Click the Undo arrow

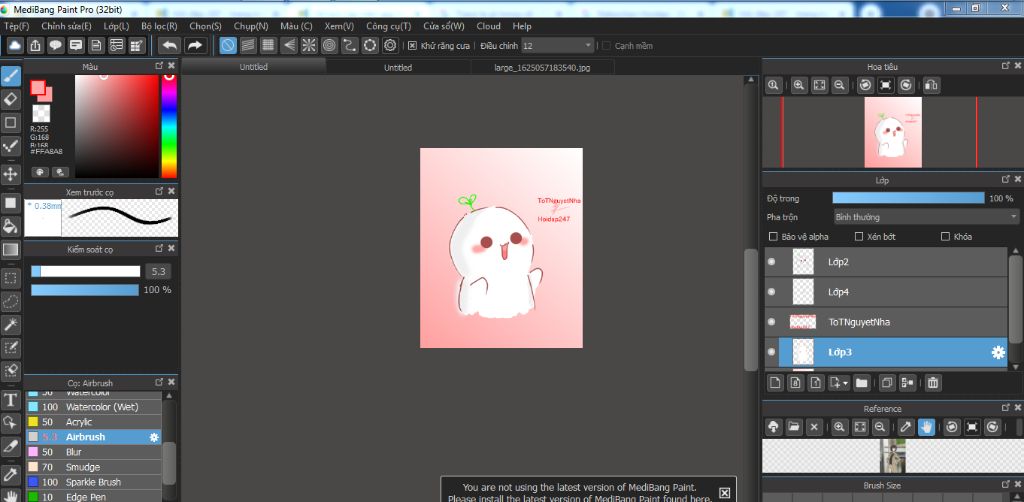[170, 45]
